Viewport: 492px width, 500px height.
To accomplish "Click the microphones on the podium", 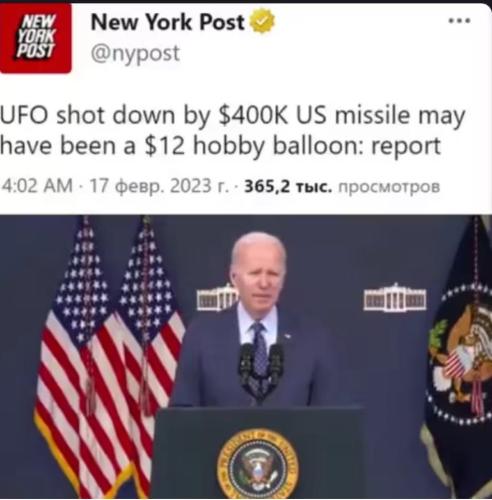I will 261,372.
